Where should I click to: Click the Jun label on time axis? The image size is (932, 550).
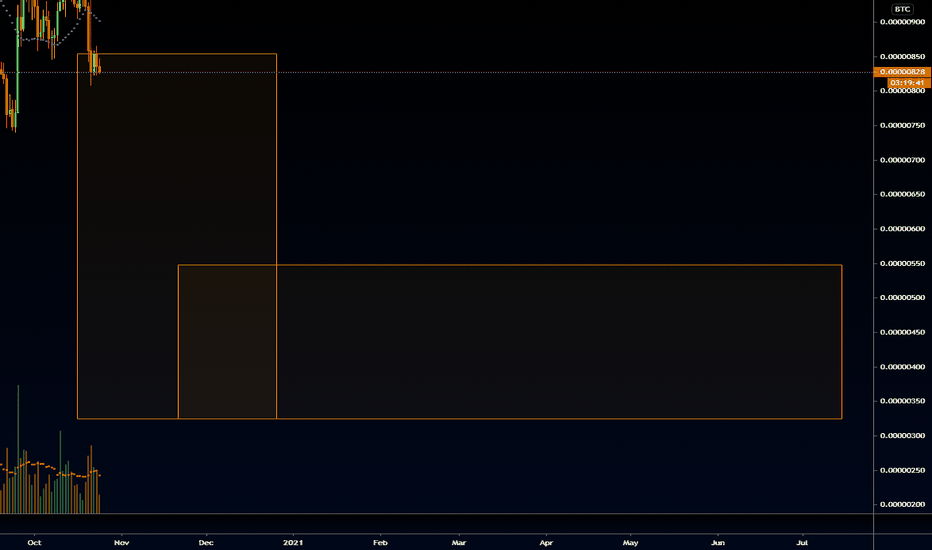718,542
